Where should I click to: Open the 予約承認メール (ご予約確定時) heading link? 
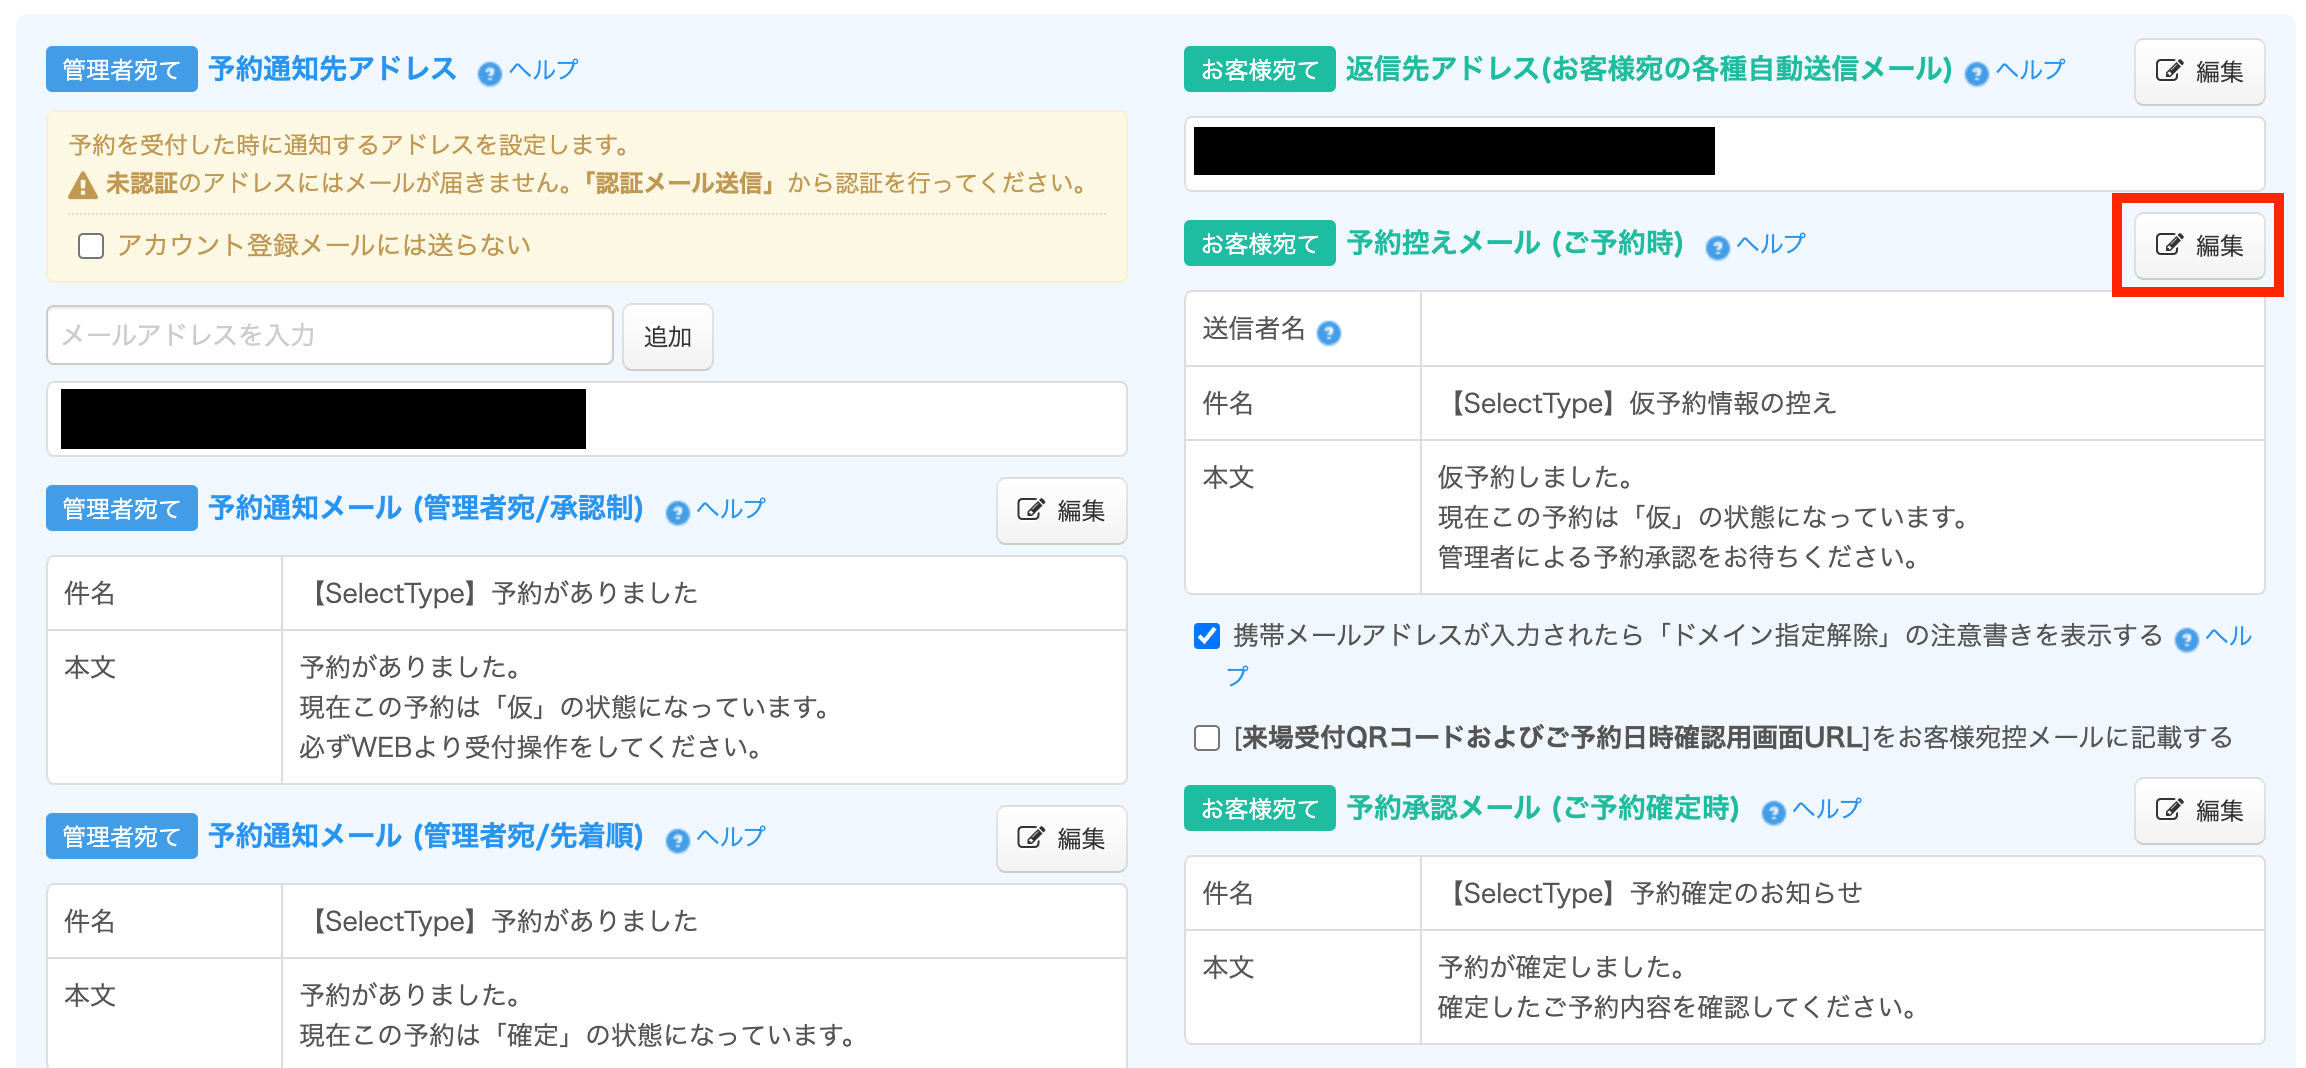click(x=1542, y=808)
